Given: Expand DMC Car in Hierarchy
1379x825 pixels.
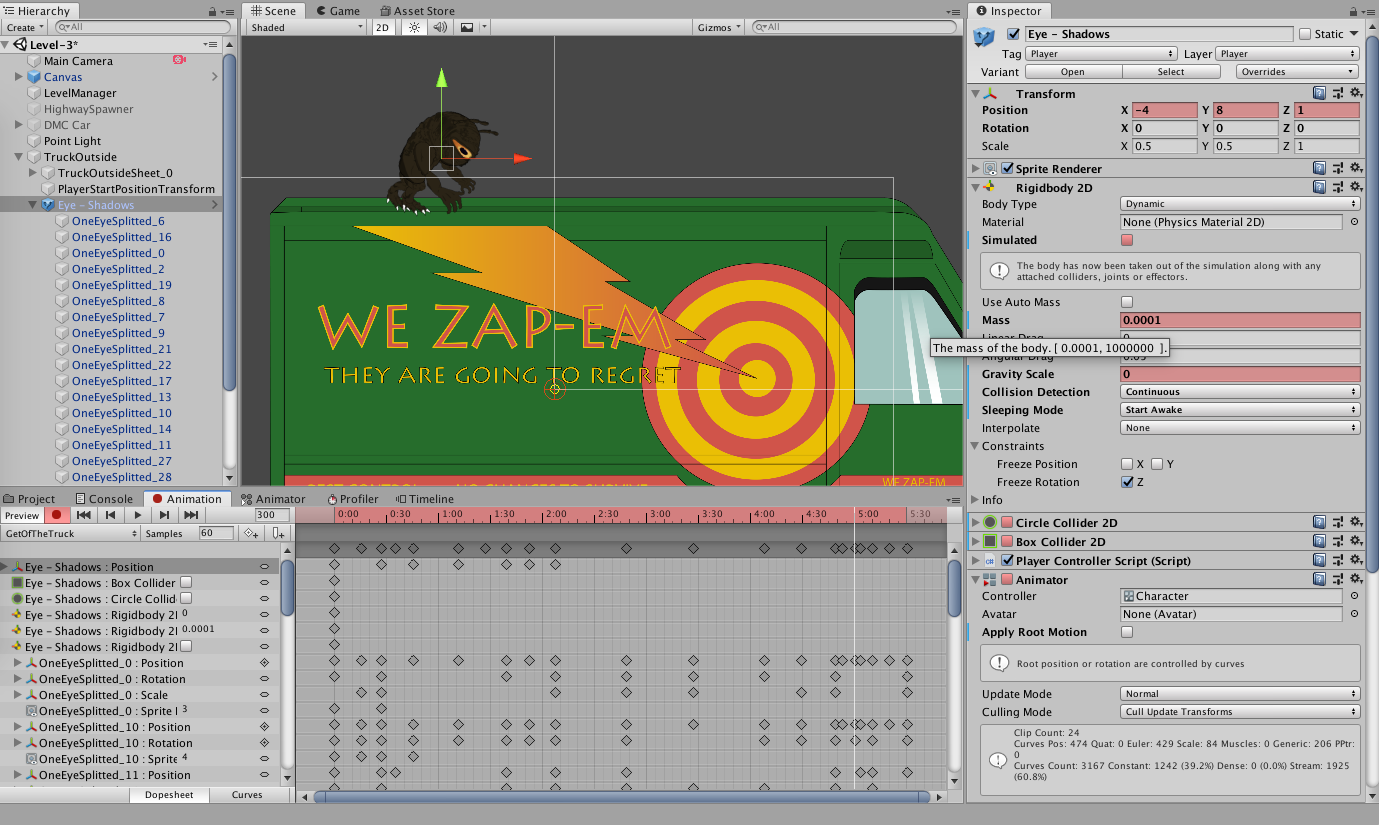Looking at the screenshot, I should (x=19, y=125).
